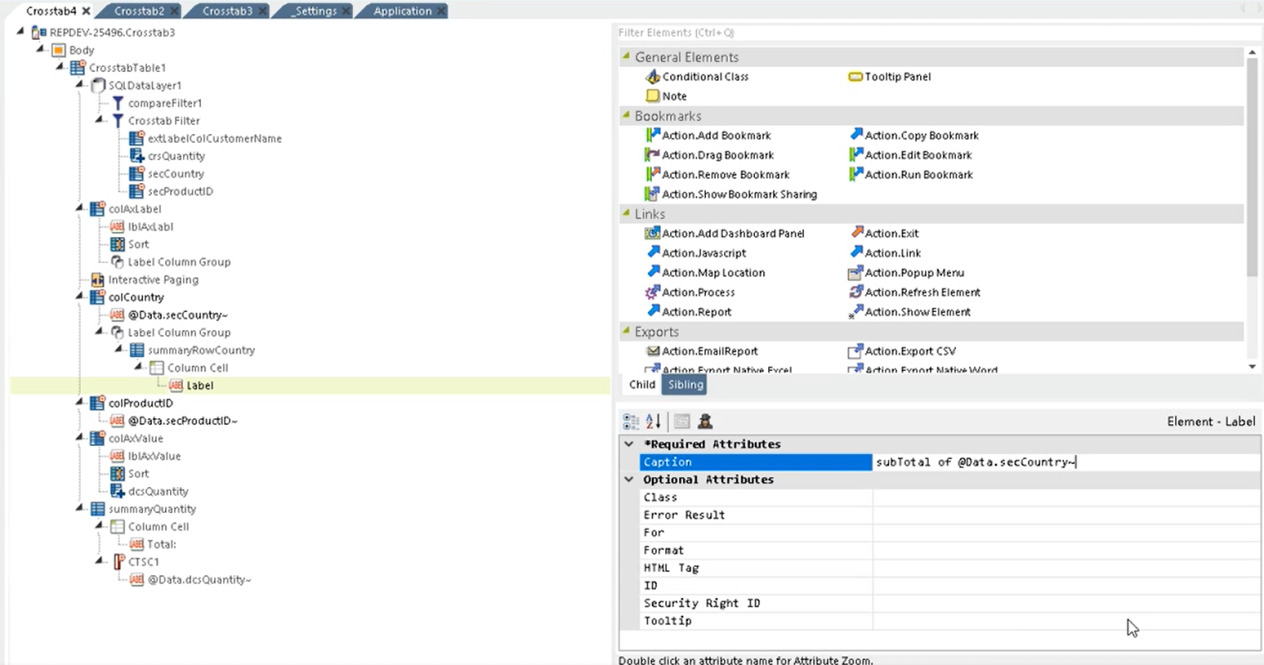Click the Action.Link icon

point(856,253)
